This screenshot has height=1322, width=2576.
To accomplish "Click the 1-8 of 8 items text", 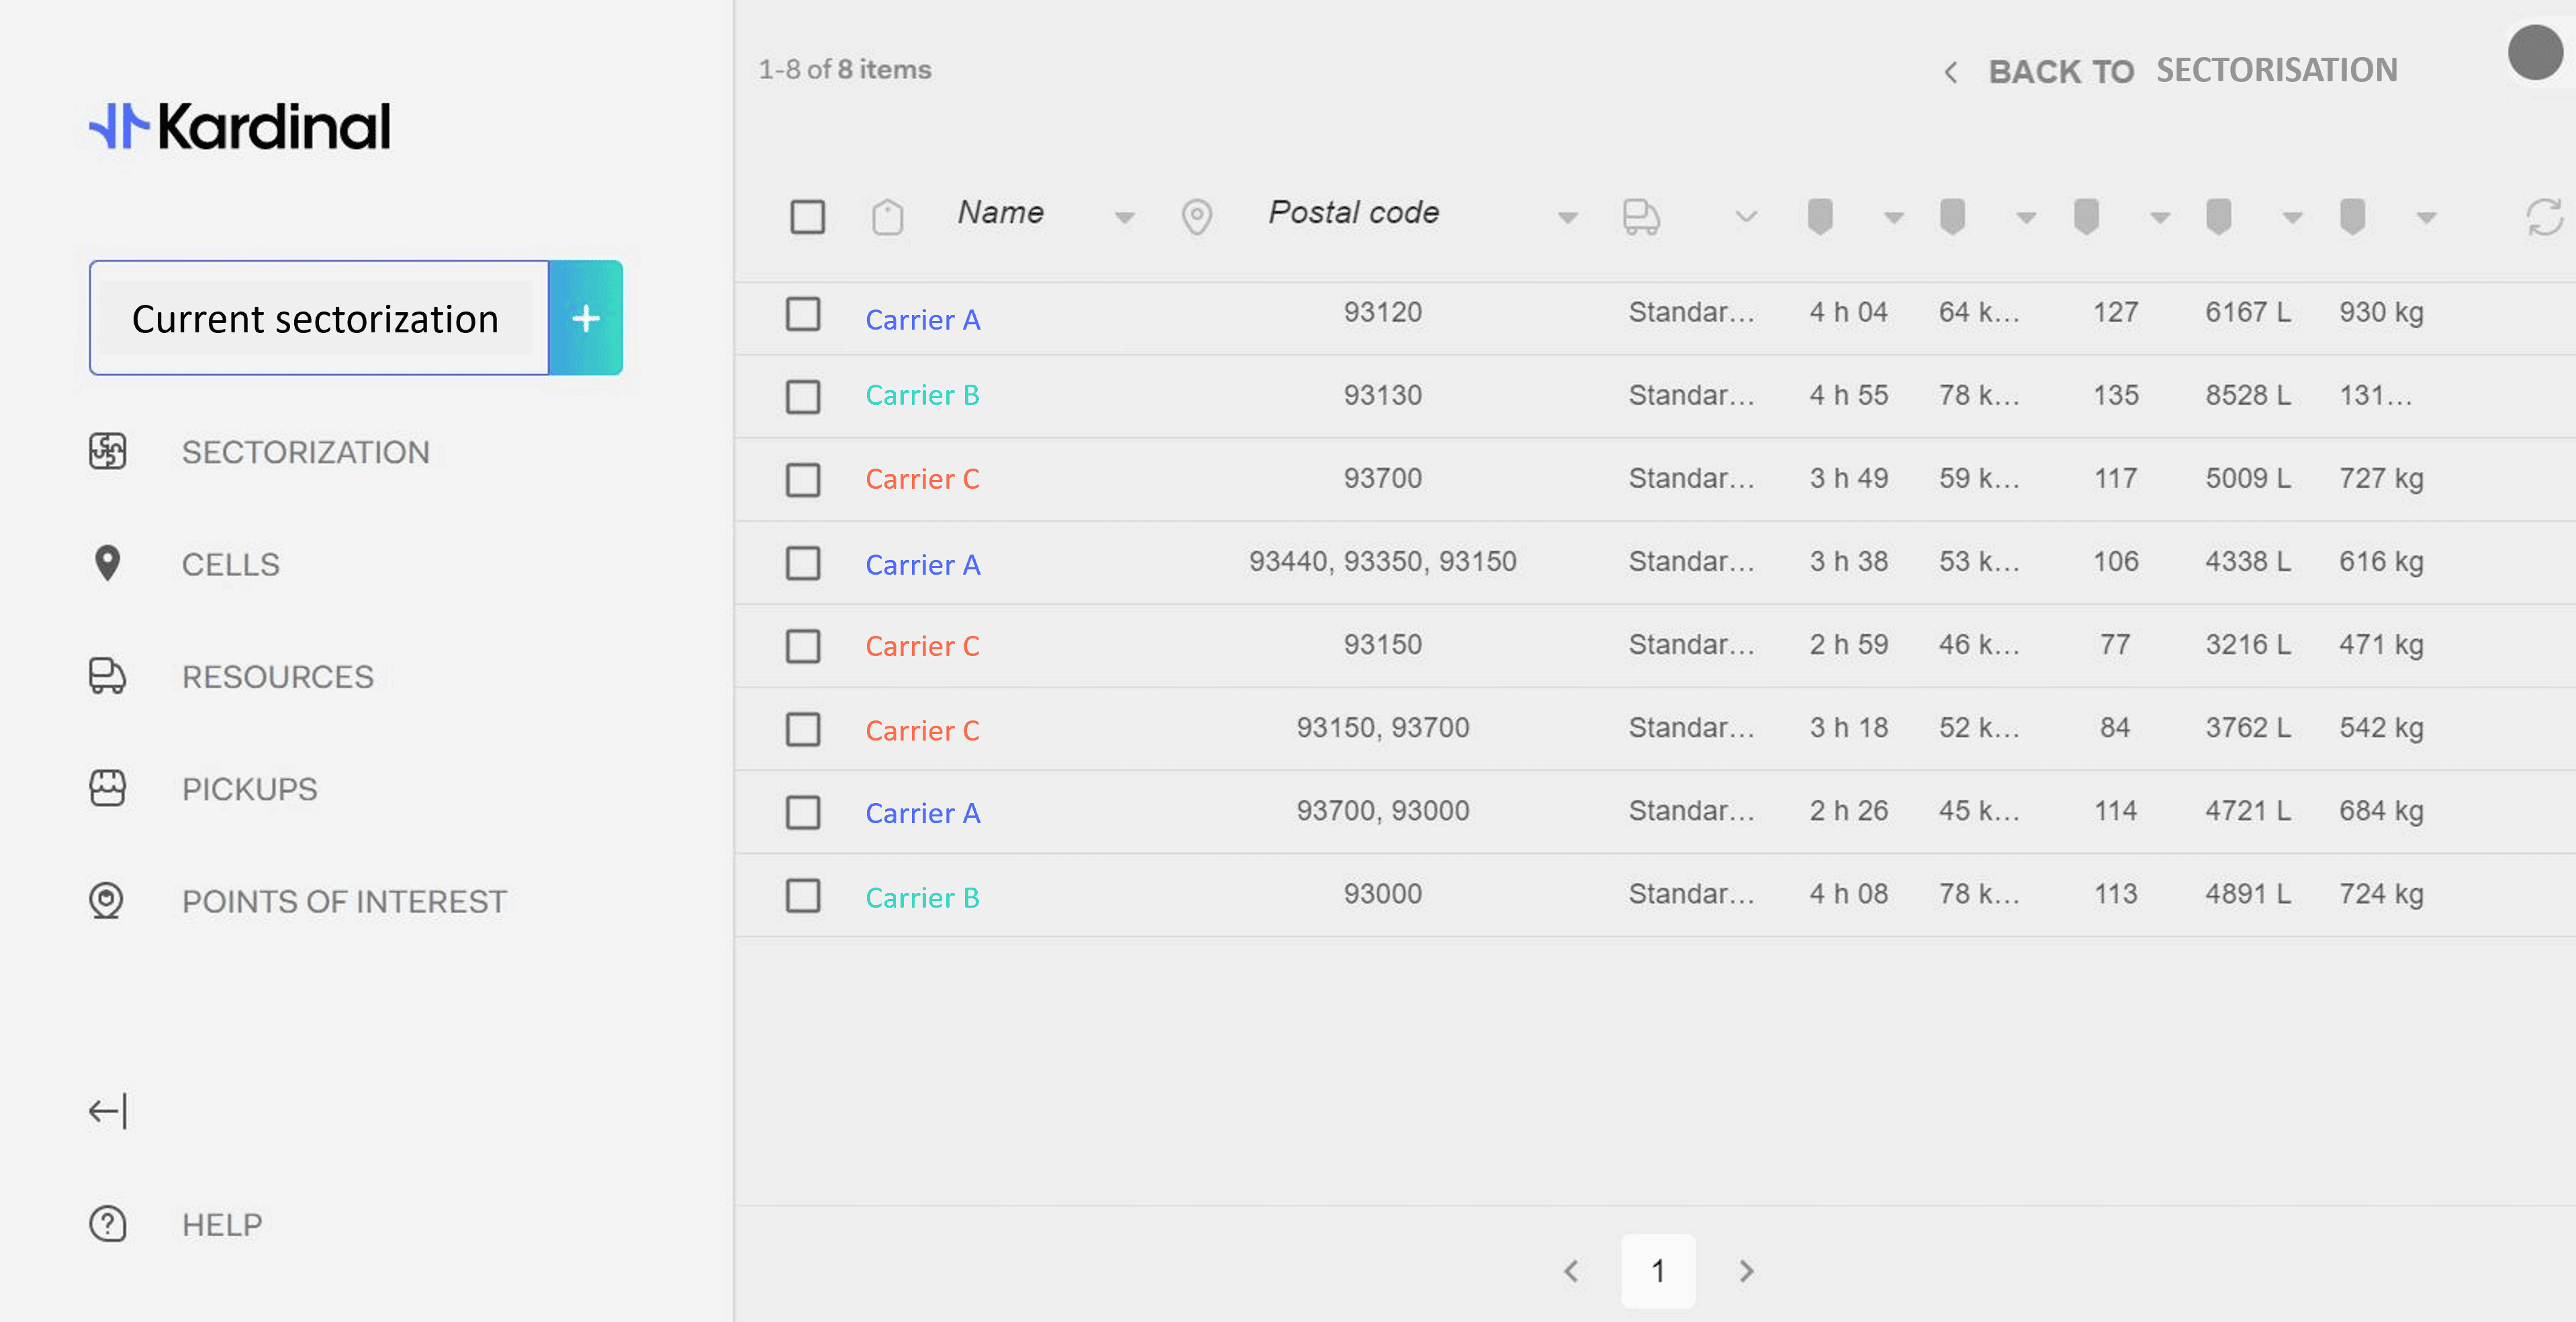I will pos(844,69).
